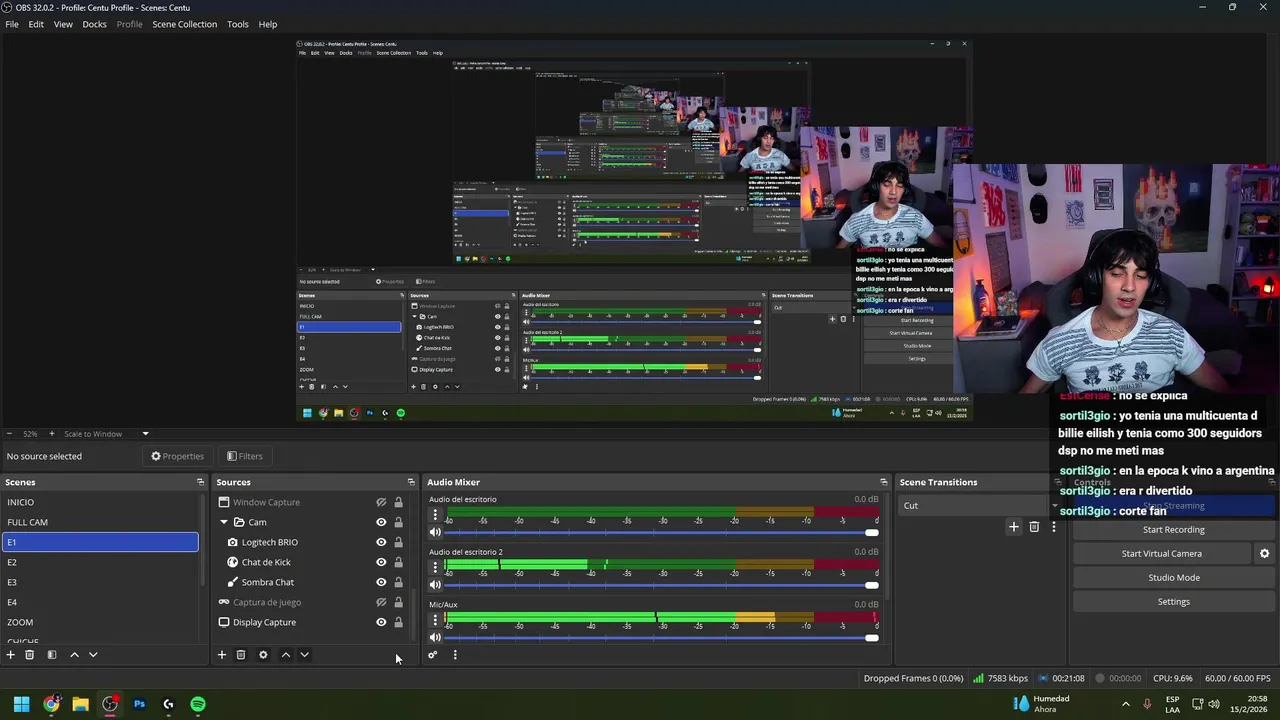Hide the Logitech BRIO source
This screenshot has height=720, width=1280.
point(381,542)
